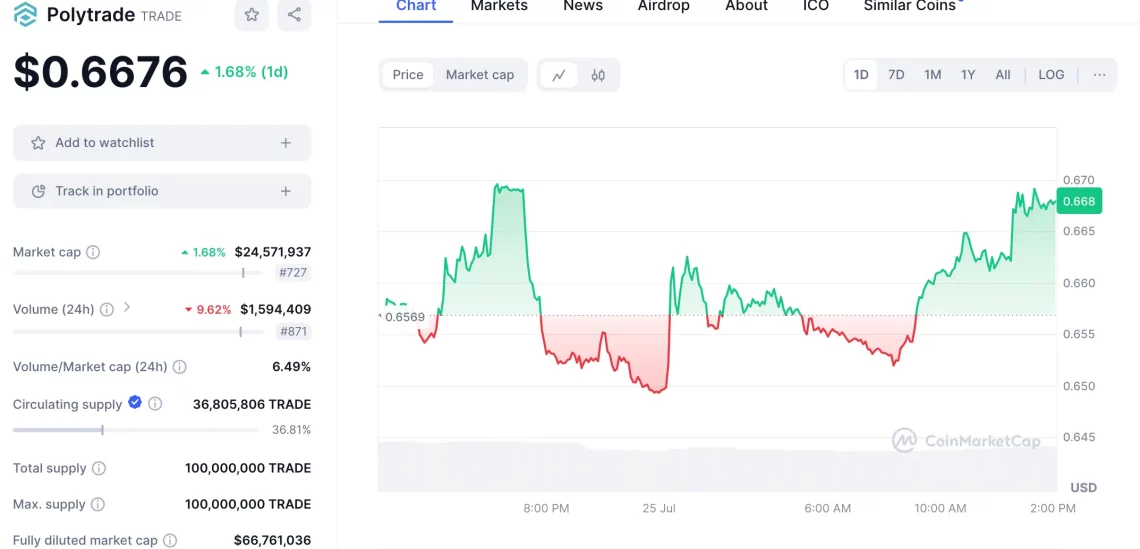Click market cap rank #727 badge
The width and height of the screenshot is (1140, 549).
294,273
